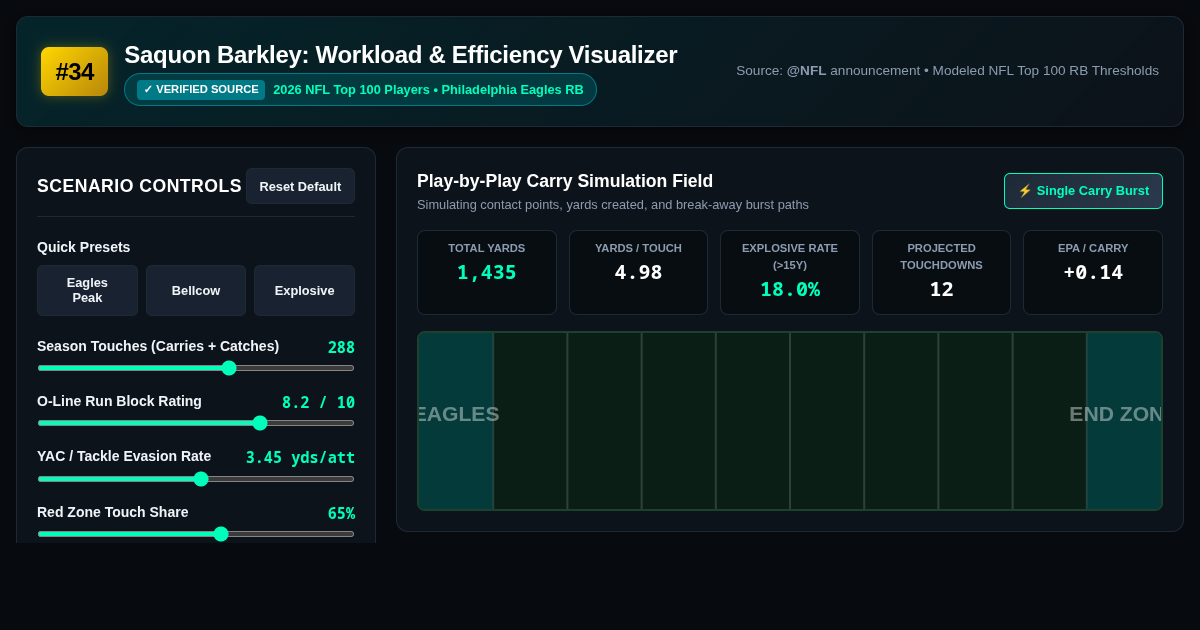
Task: Click the #34 rank badge
Action: pos(74,71)
